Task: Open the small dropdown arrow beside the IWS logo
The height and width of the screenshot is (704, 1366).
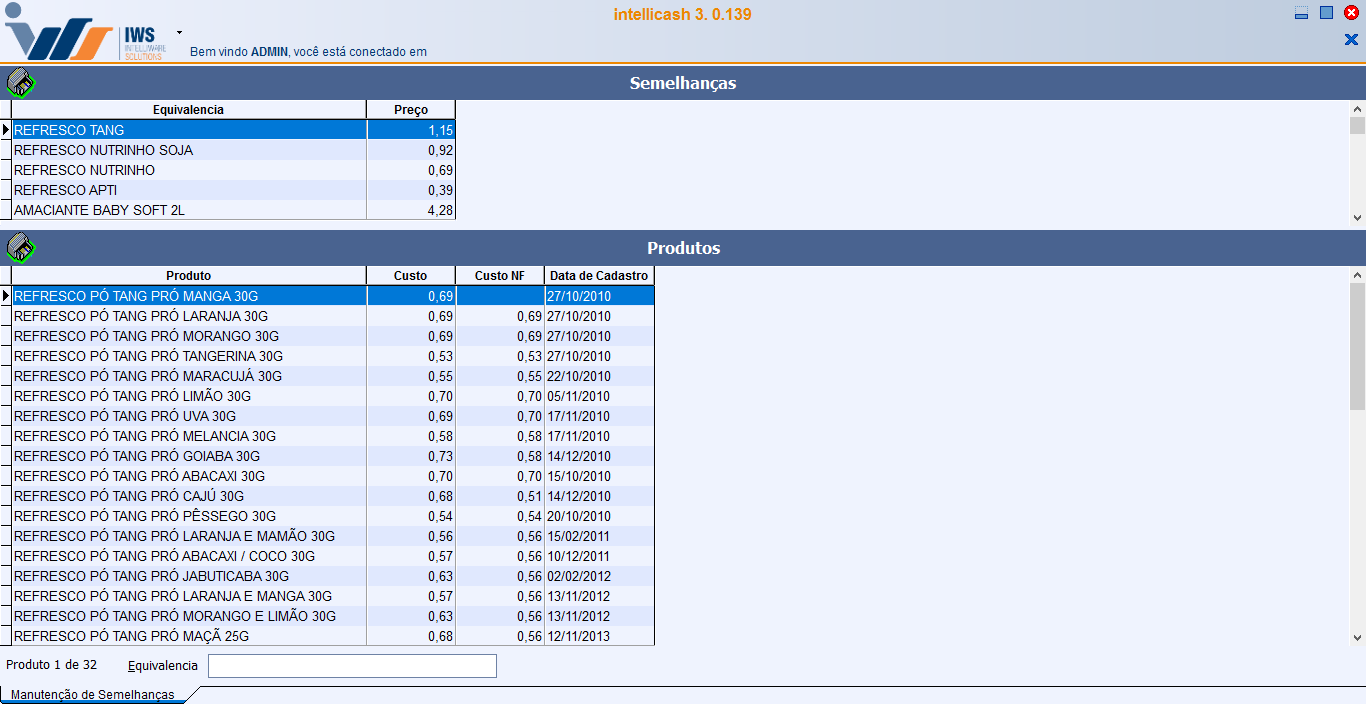Action: coord(179,32)
